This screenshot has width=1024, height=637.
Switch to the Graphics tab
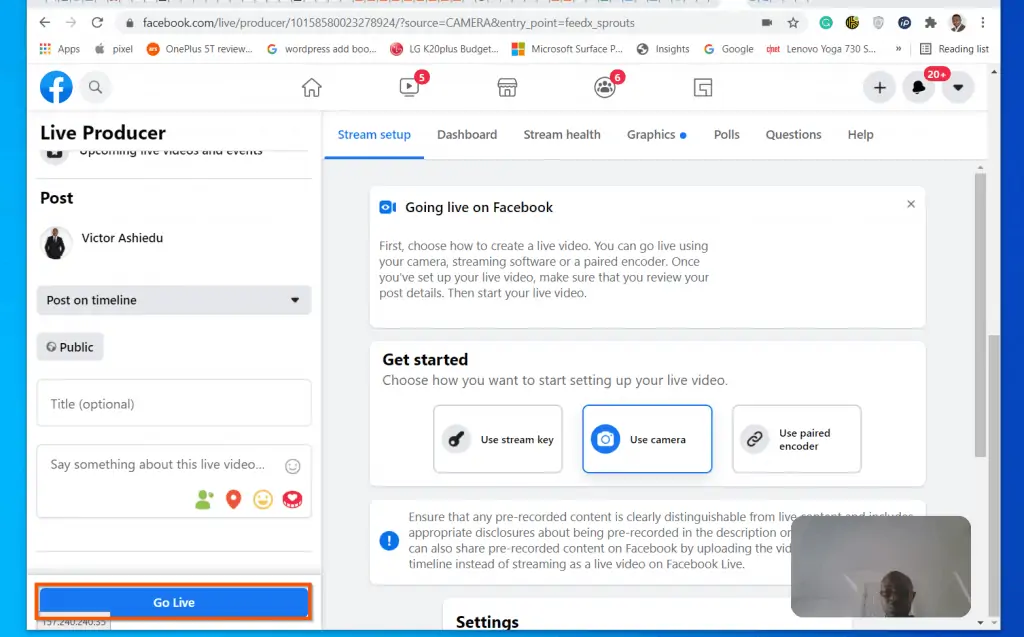pos(656,135)
